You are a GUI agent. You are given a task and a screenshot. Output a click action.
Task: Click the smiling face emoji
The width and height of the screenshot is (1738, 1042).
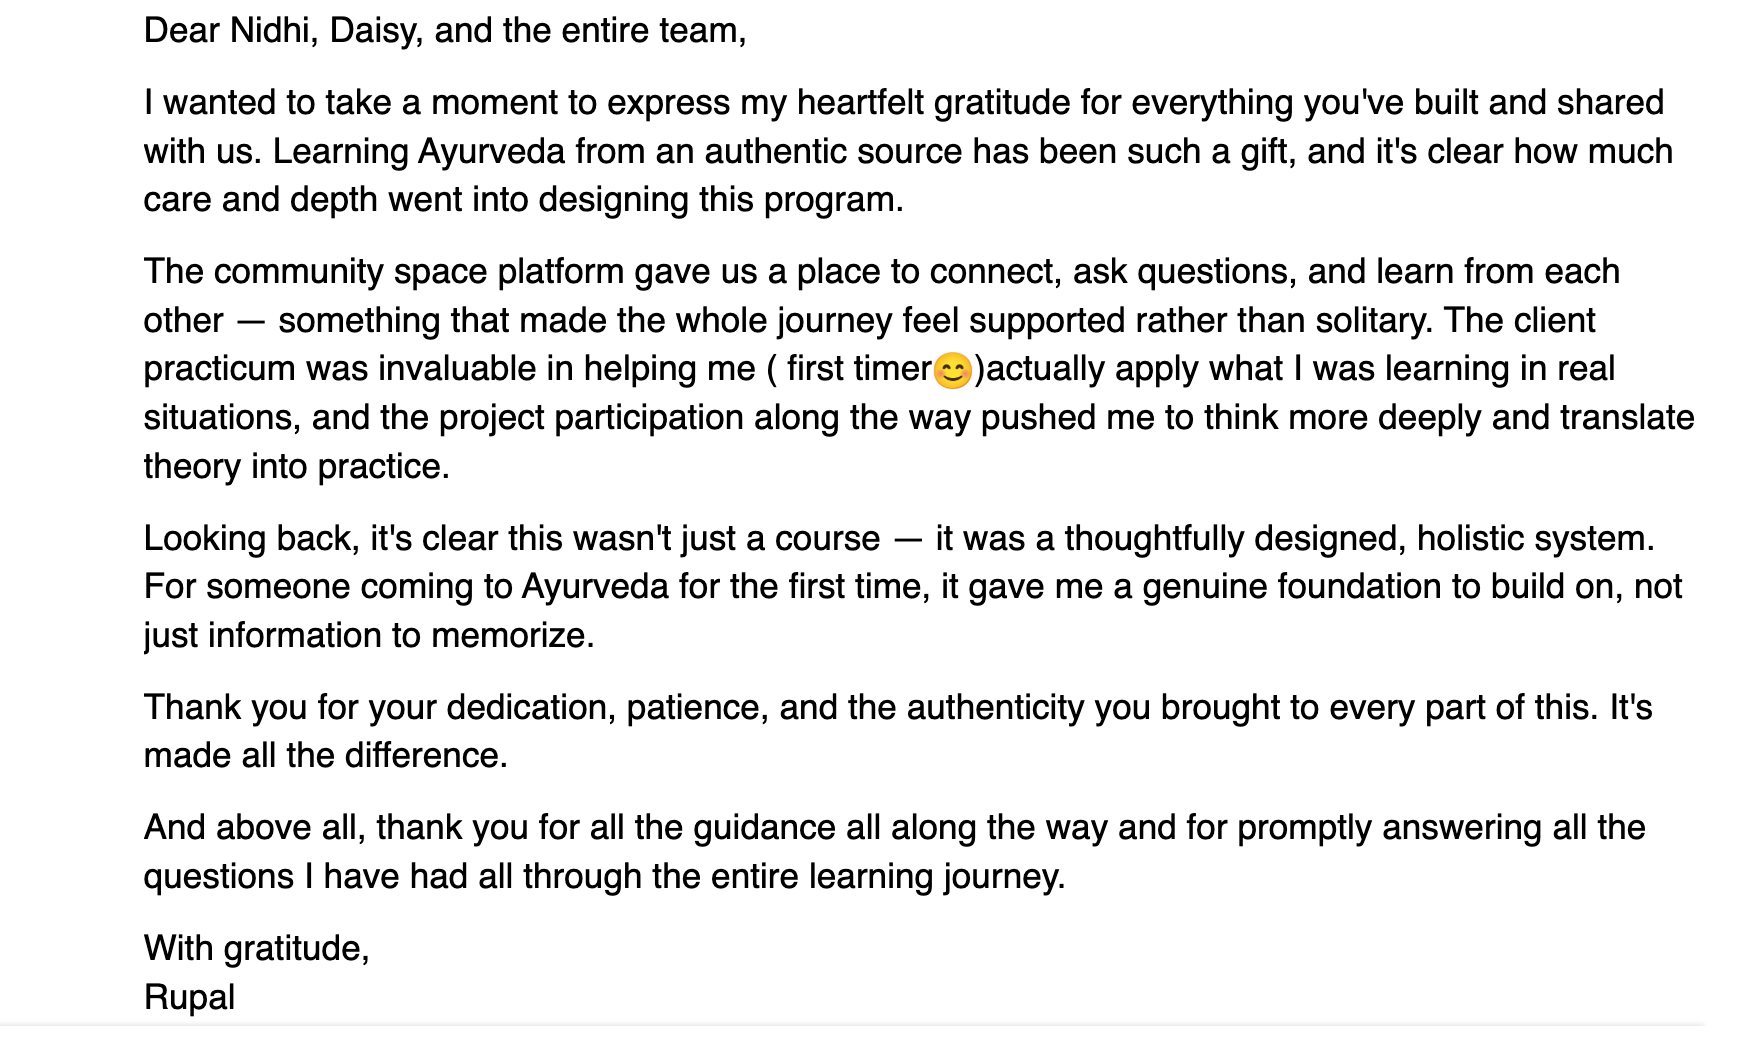(x=952, y=370)
